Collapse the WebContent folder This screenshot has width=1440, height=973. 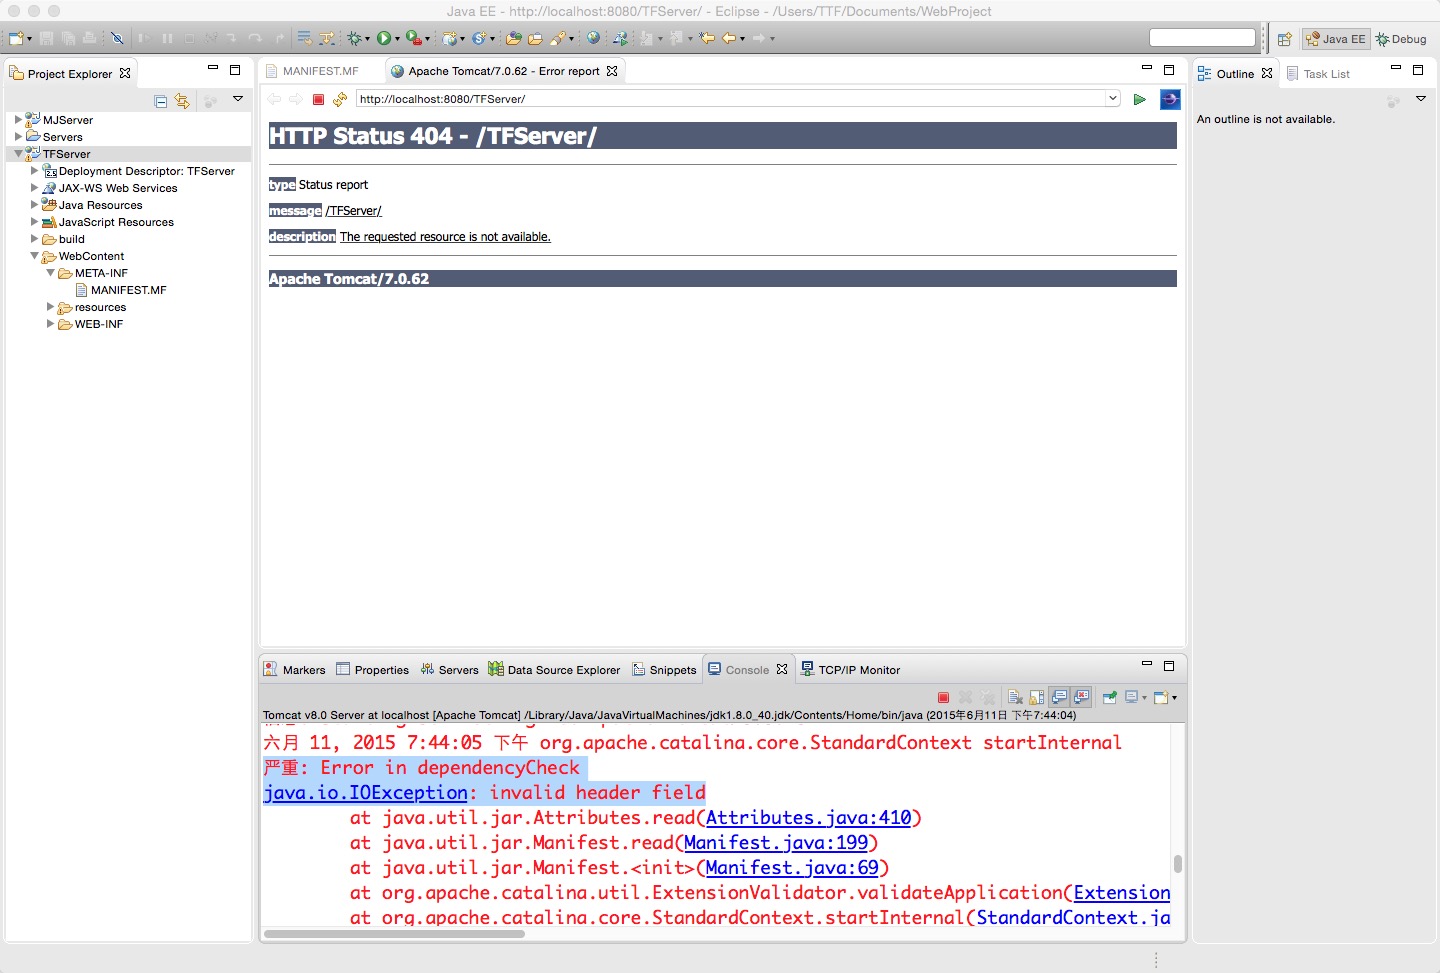click(34, 256)
